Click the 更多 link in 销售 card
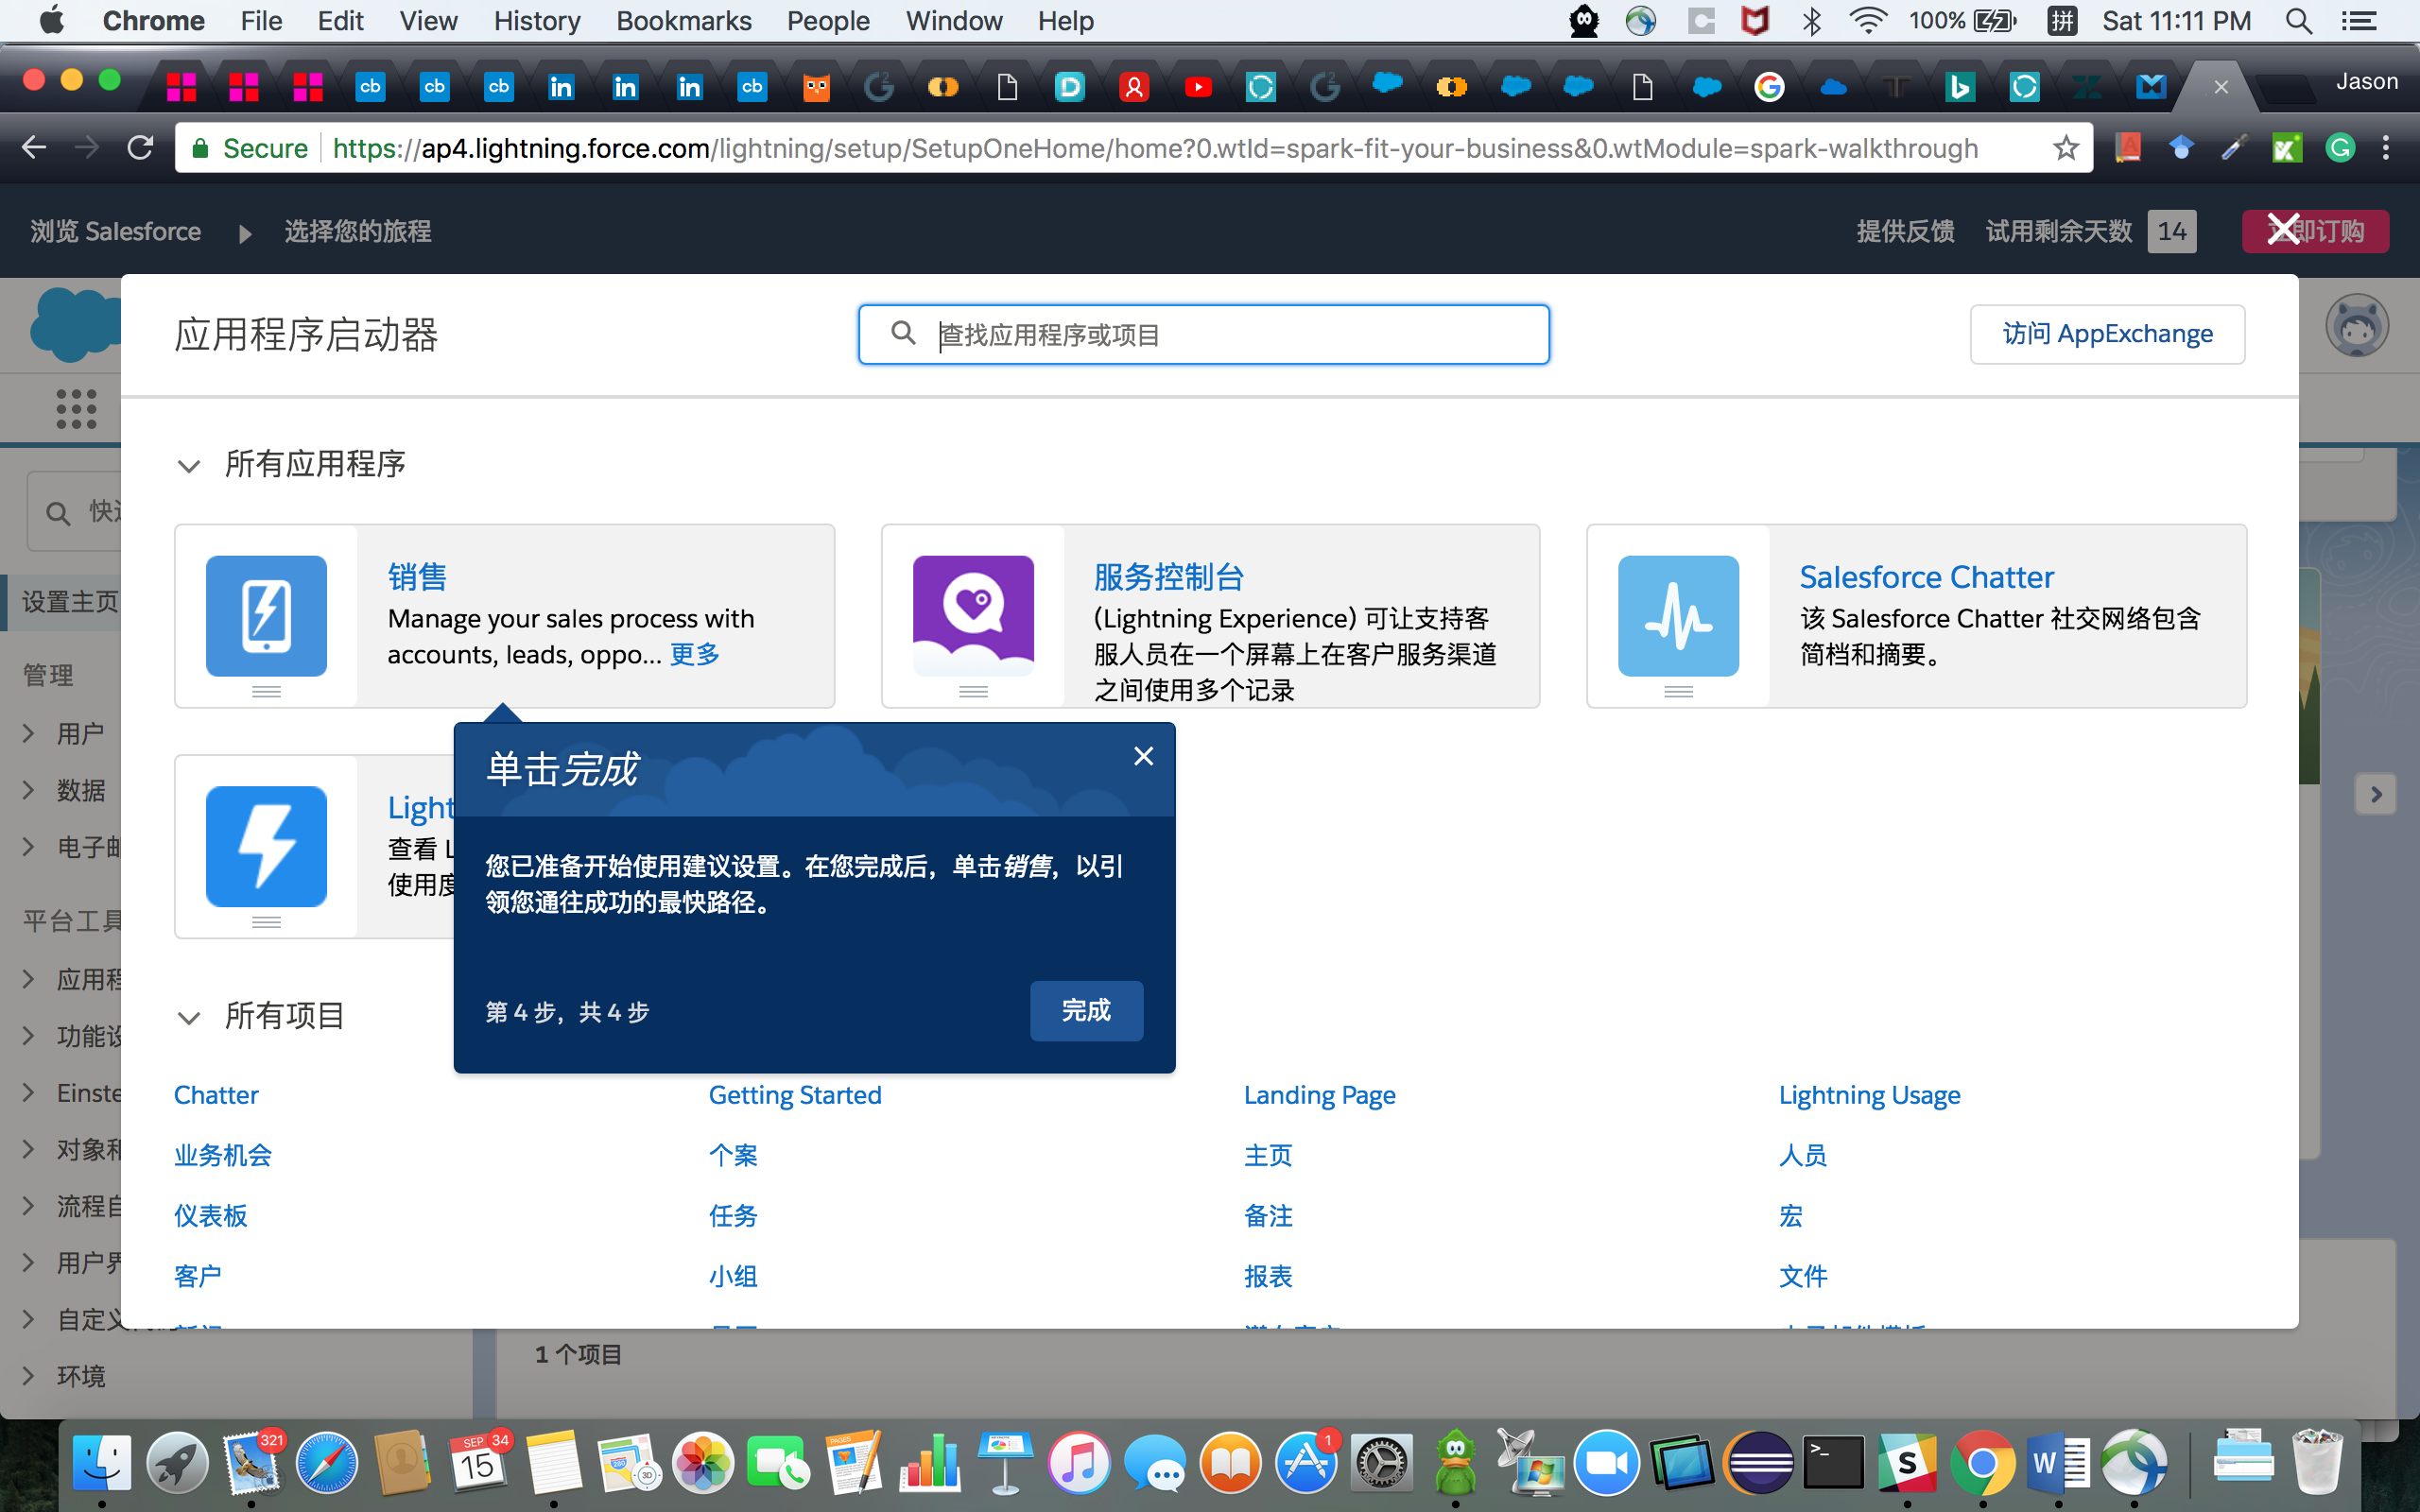Image resolution: width=2420 pixels, height=1512 pixels. coord(694,654)
